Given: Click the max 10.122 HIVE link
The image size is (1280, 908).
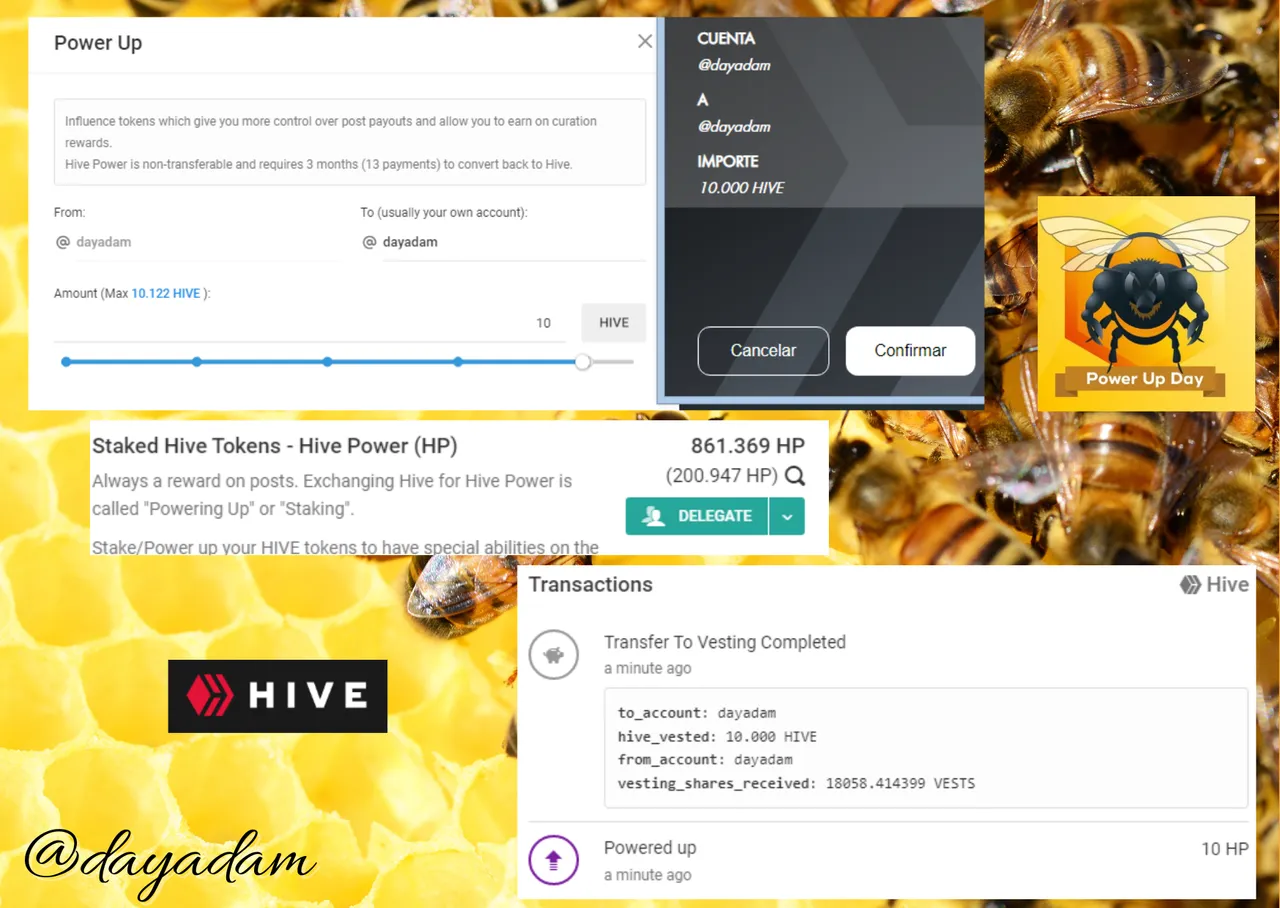Looking at the screenshot, I should pos(166,294).
